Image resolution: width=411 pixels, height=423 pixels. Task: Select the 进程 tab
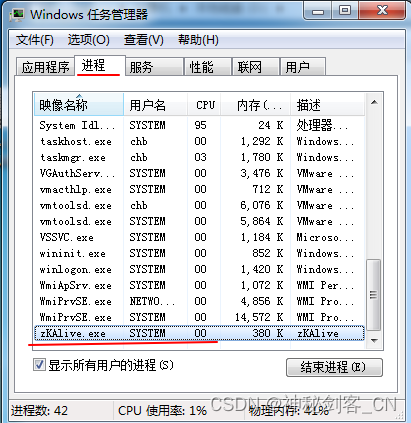click(x=100, y=65)
